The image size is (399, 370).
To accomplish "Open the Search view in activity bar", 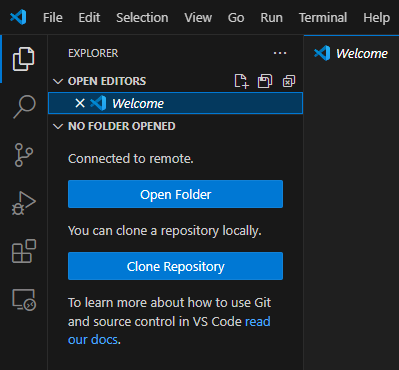I will 24,107.
